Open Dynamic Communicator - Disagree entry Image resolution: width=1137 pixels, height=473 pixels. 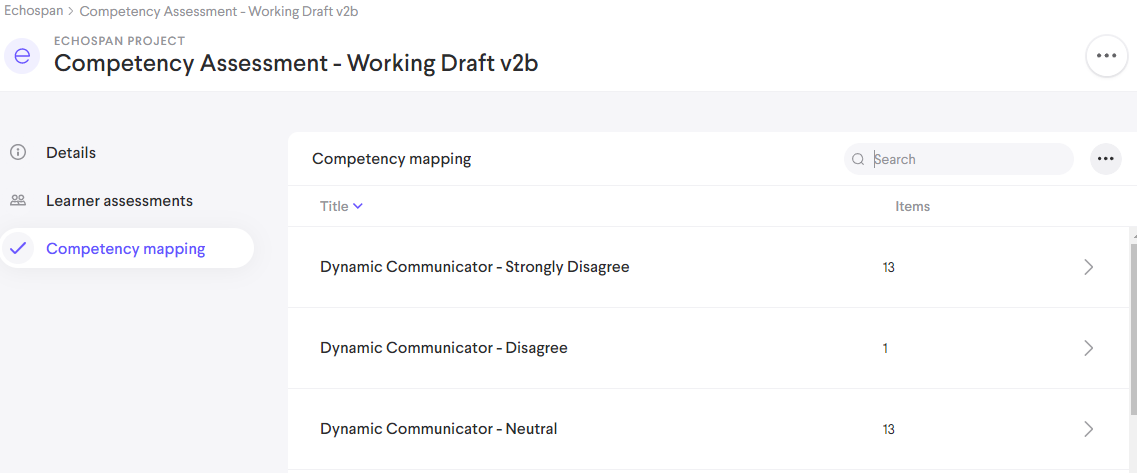click(443, 348)
